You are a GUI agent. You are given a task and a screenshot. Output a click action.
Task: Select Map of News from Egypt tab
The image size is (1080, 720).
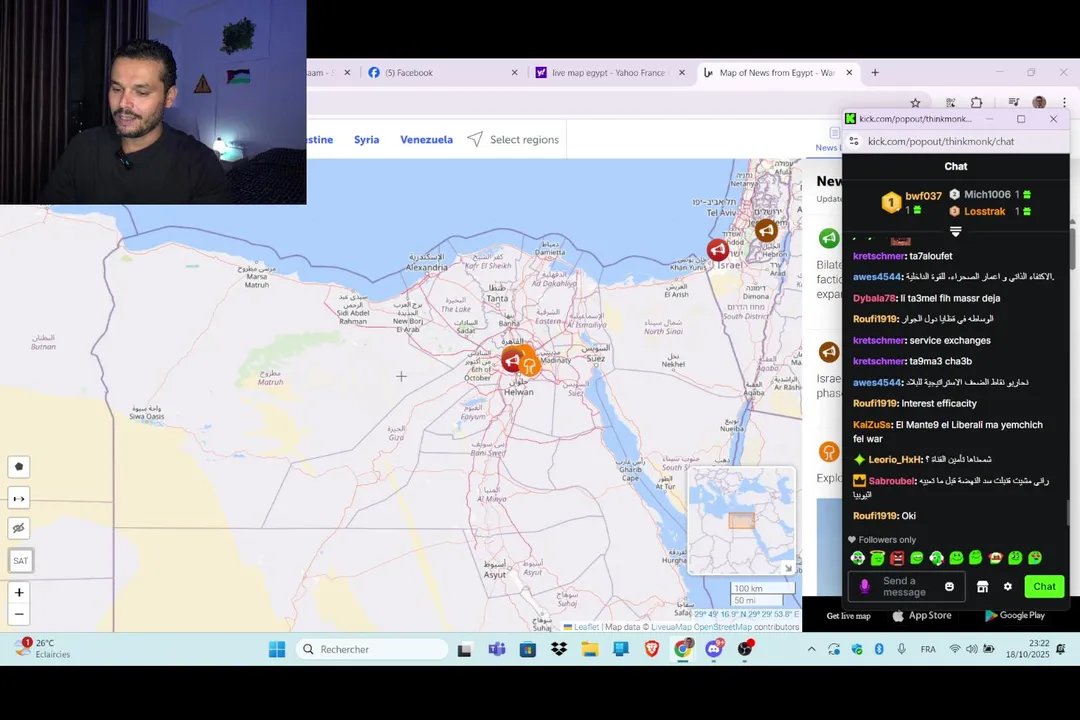pos(776,72)
